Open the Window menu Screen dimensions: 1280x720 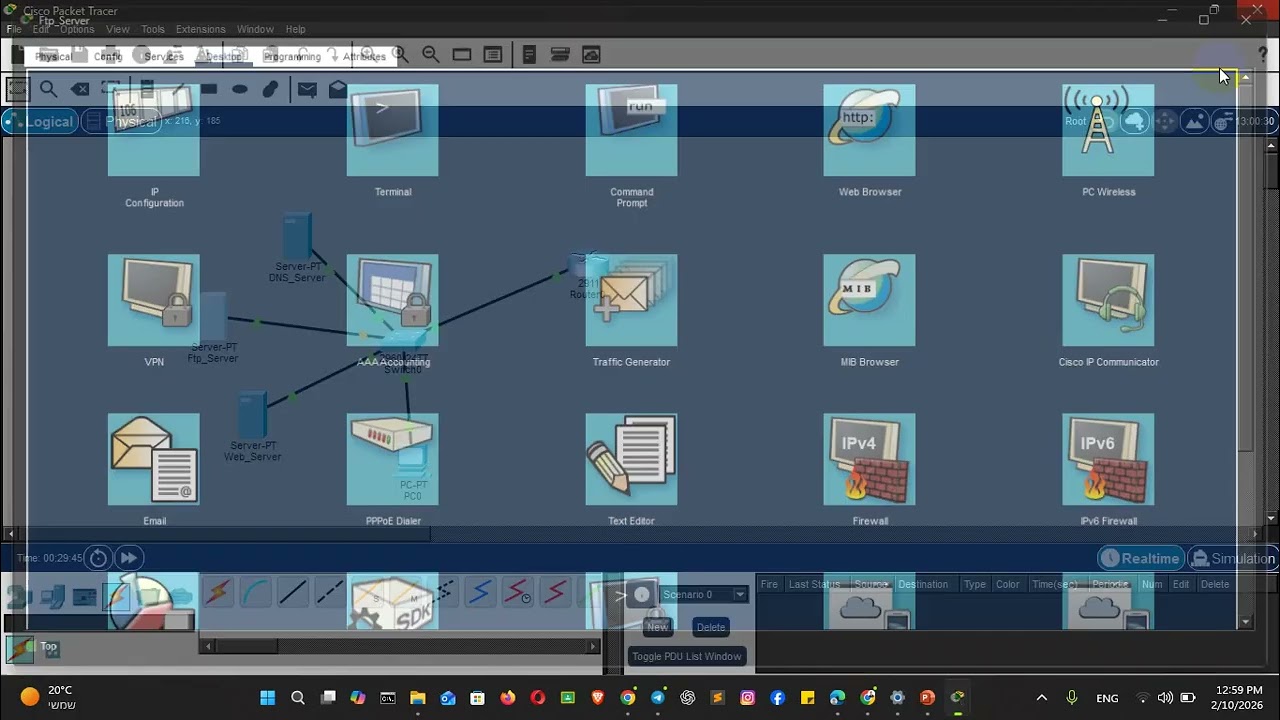(255, 29)
